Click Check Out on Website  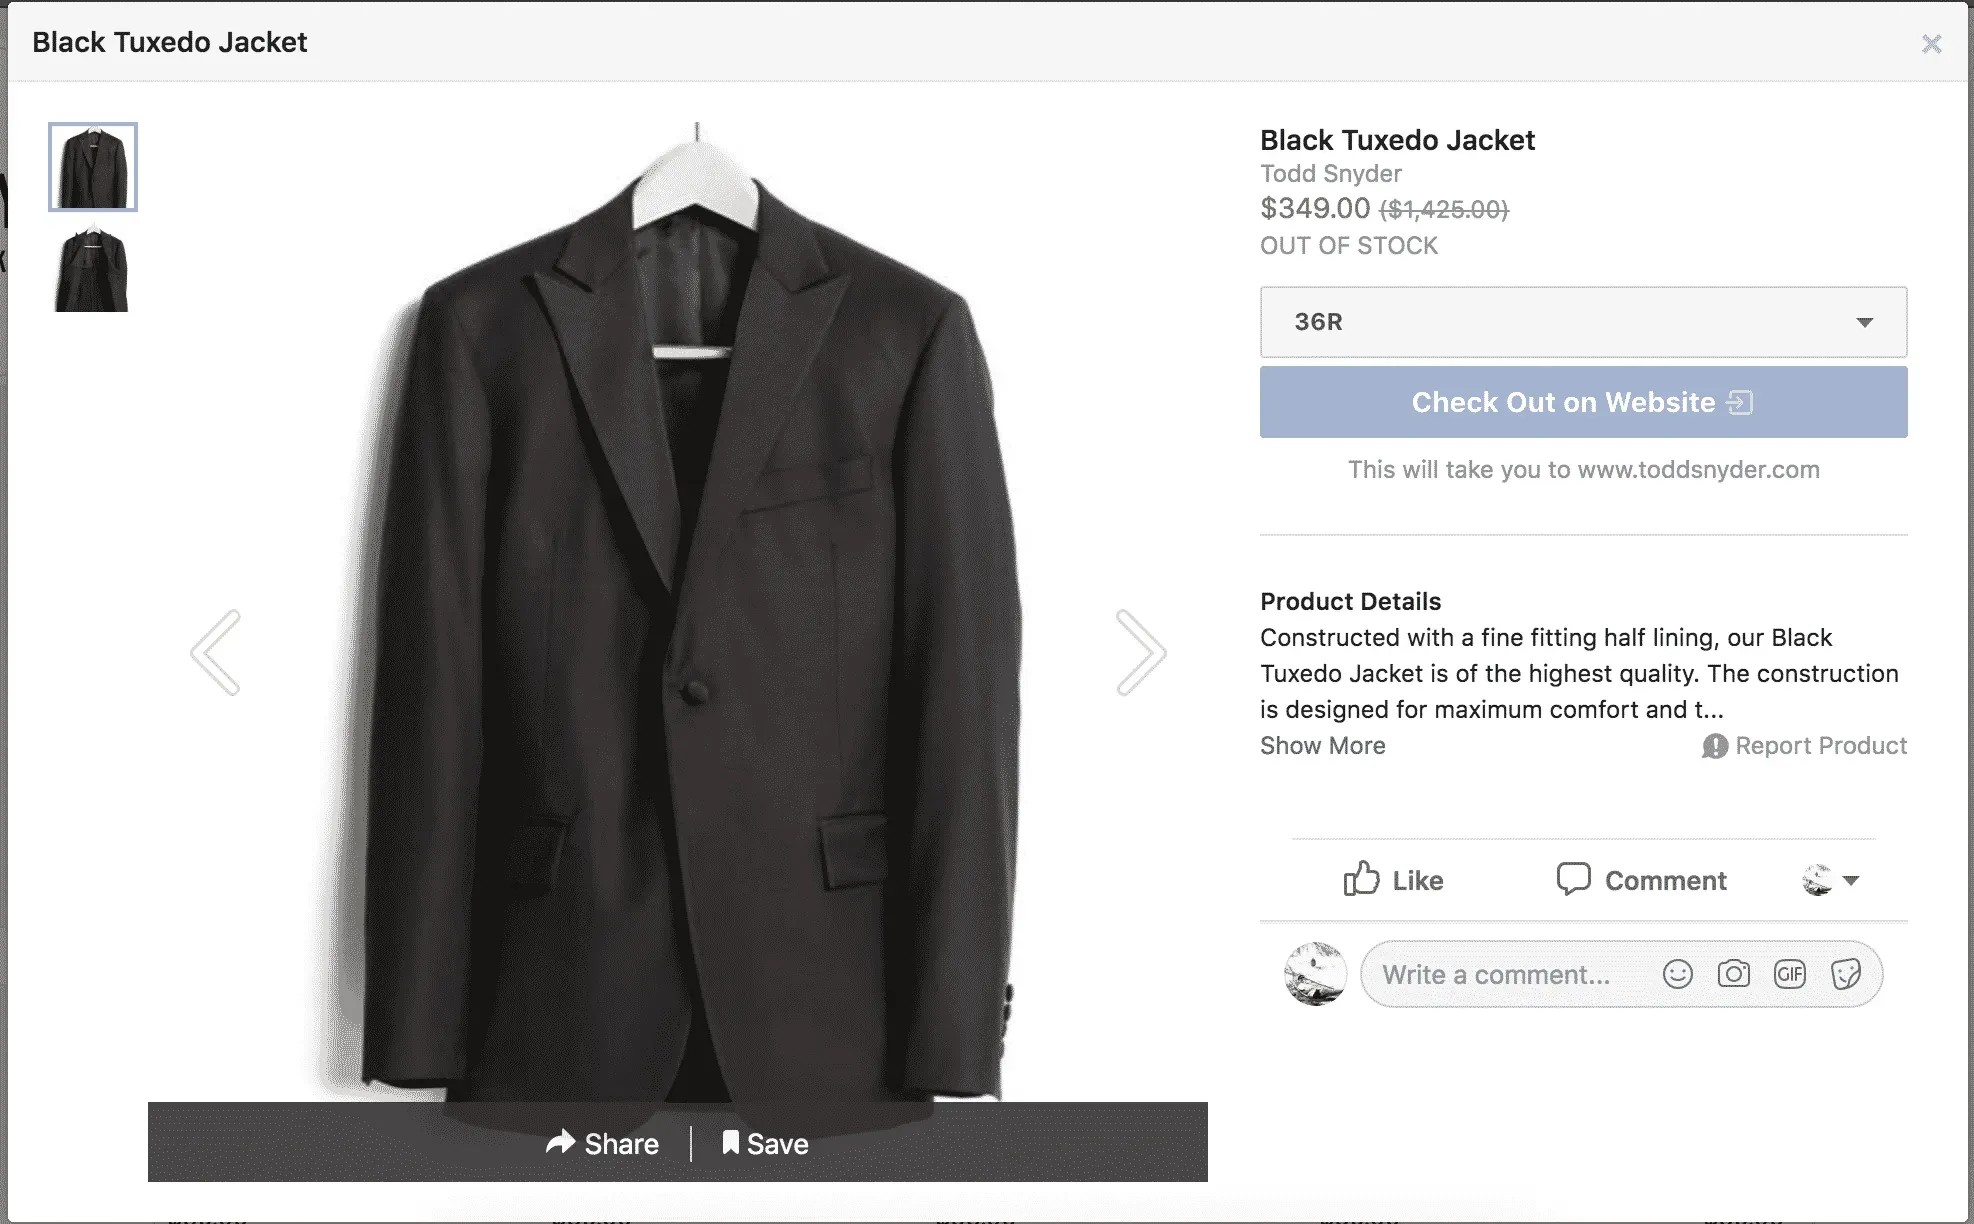click(x=1583, y=402)
